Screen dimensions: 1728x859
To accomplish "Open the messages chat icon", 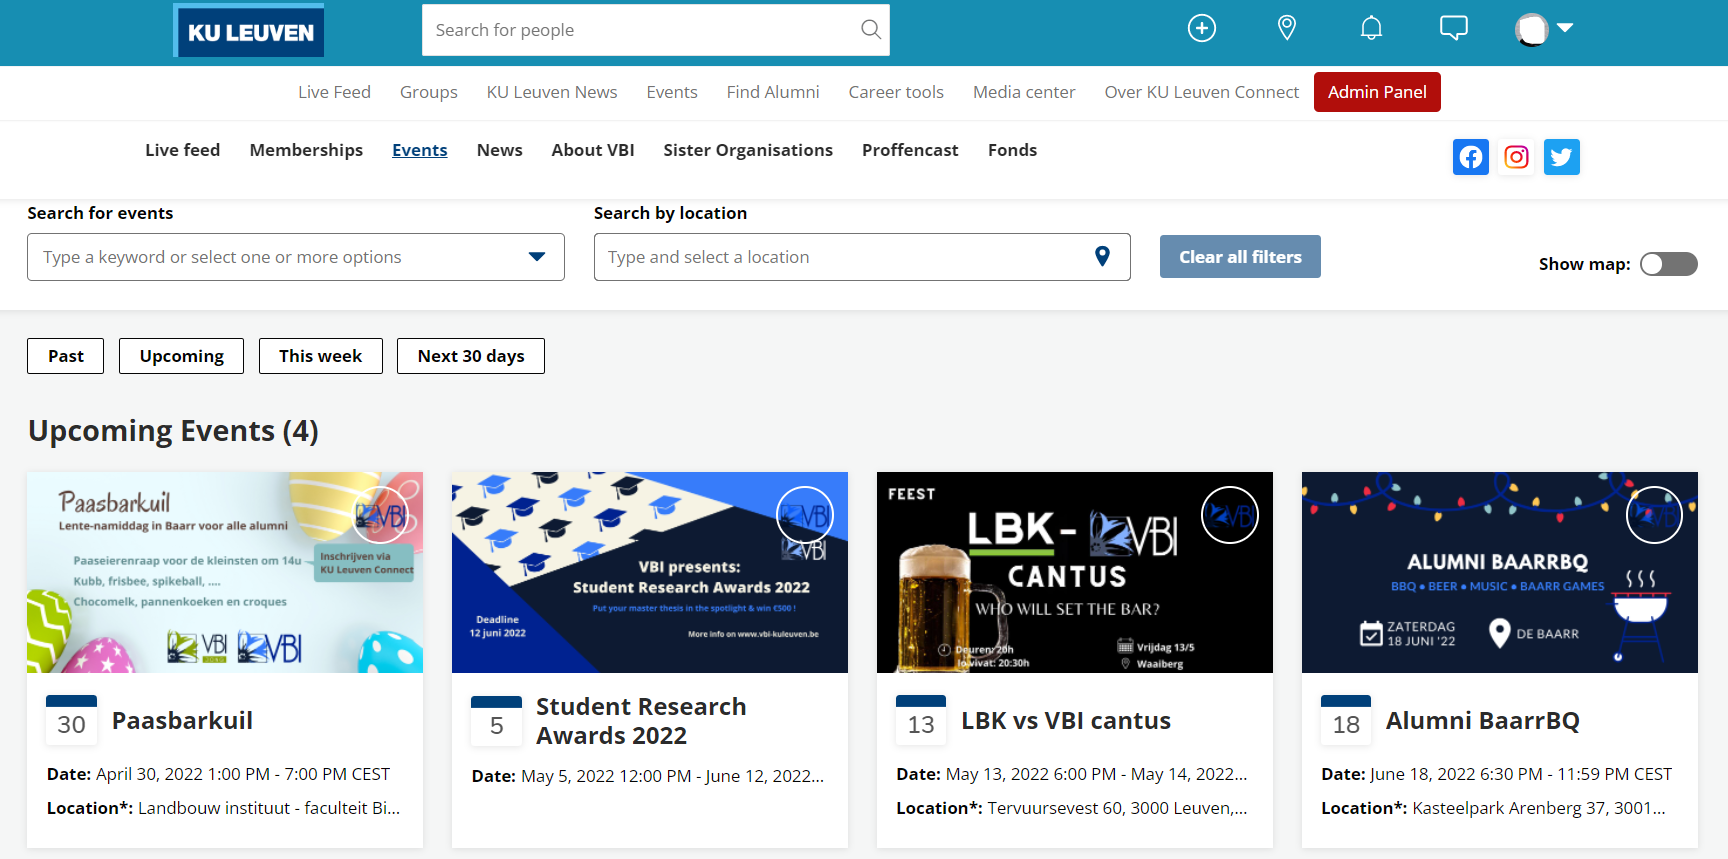I will [x=1453, y=29].
